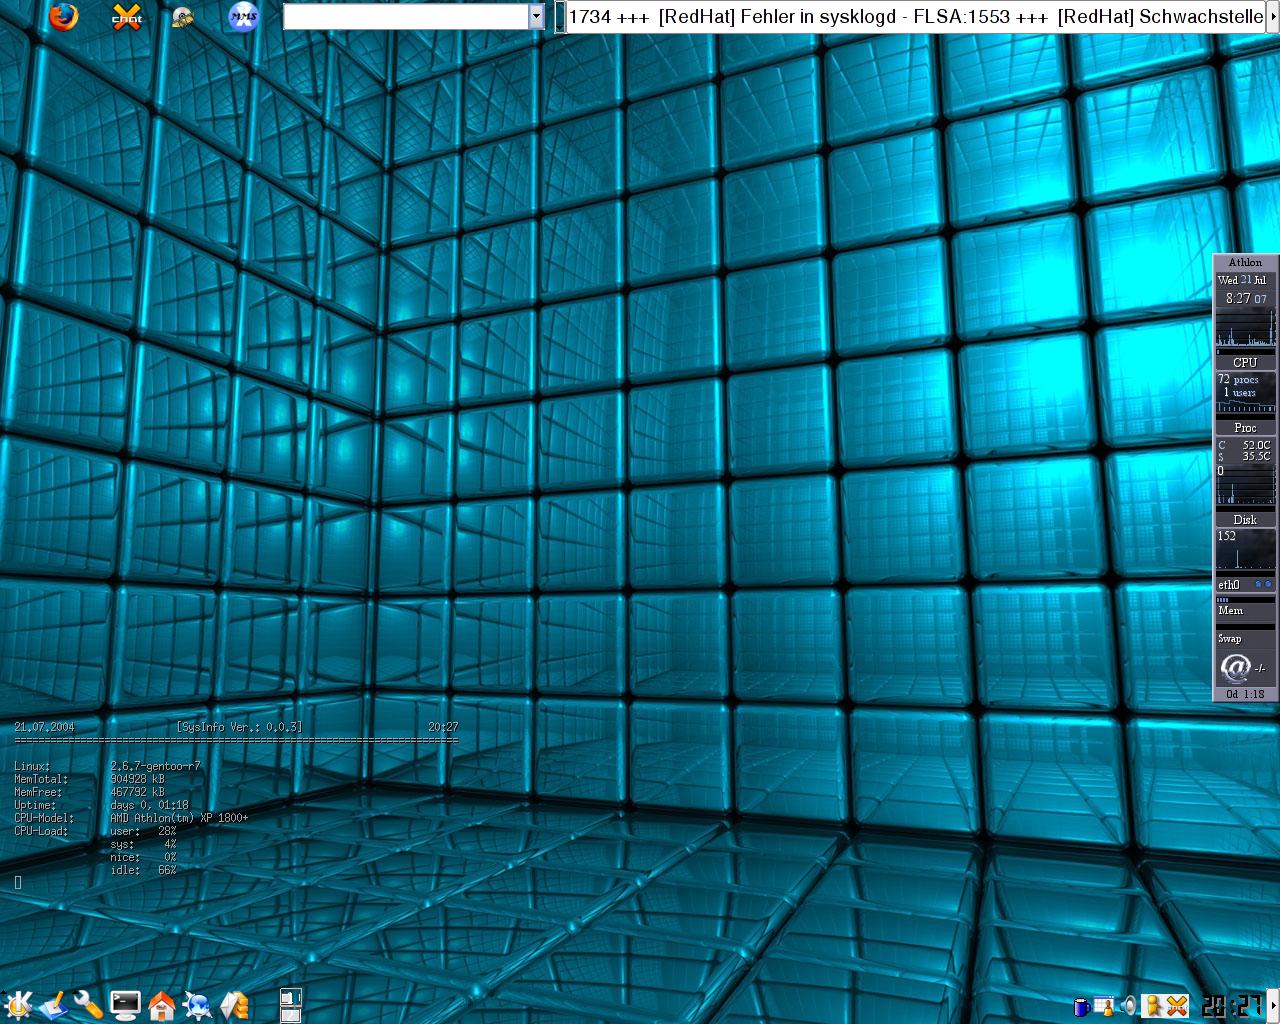The height and width of the screenshot is (1024, 1280).
Task: Open the wrench settings tool icon
Action: pos(89,1005)
